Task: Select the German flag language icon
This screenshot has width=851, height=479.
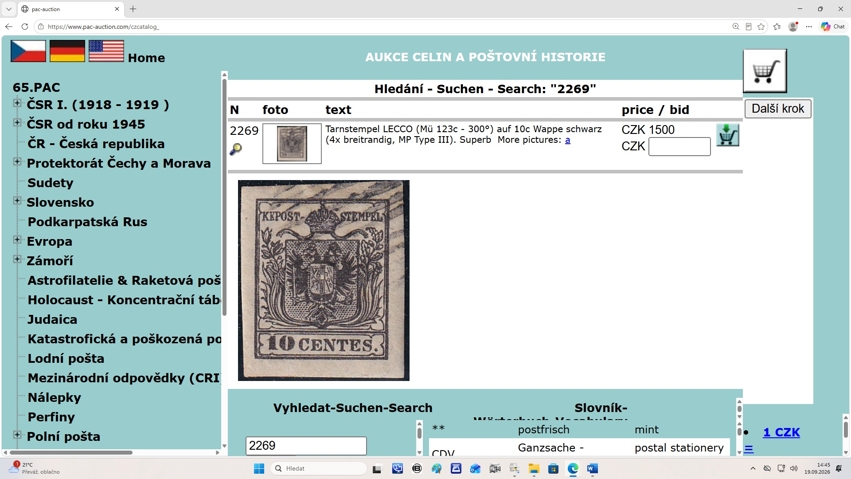Action: pos(67,52)
